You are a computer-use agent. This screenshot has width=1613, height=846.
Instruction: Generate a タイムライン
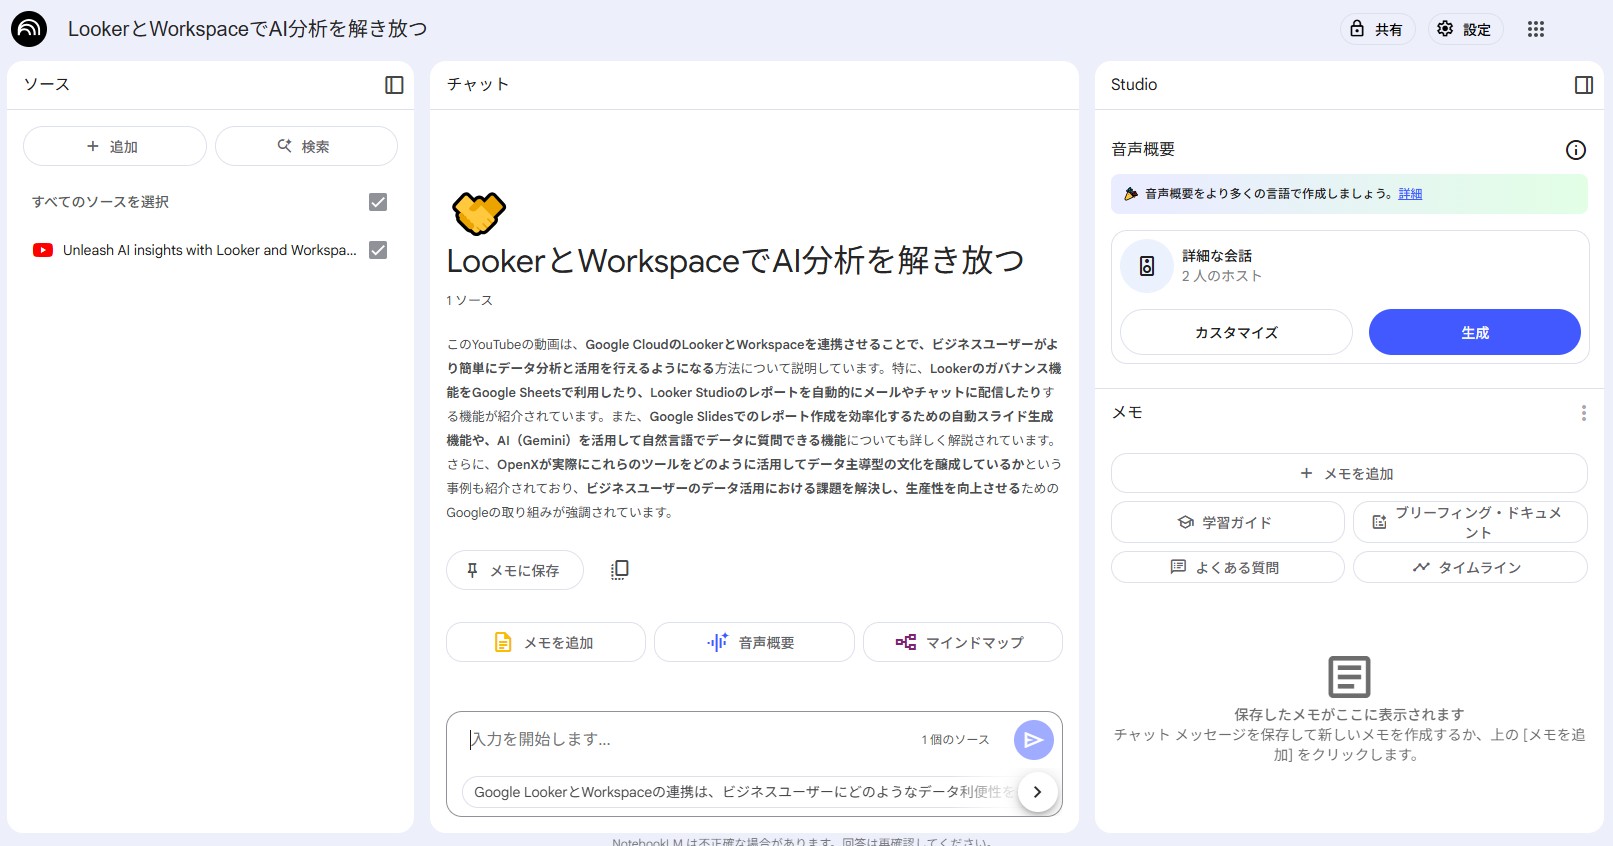tap(1470, 567)
